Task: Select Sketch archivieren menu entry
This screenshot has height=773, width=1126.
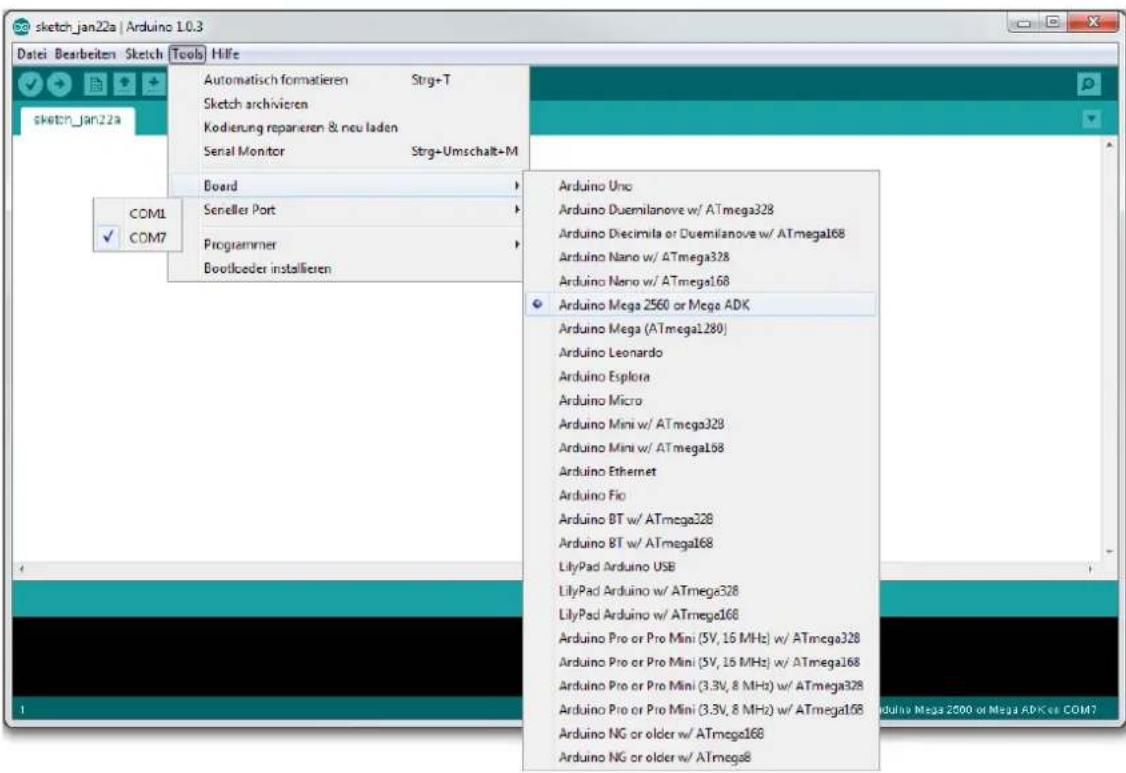Action: tap(348, 103)
